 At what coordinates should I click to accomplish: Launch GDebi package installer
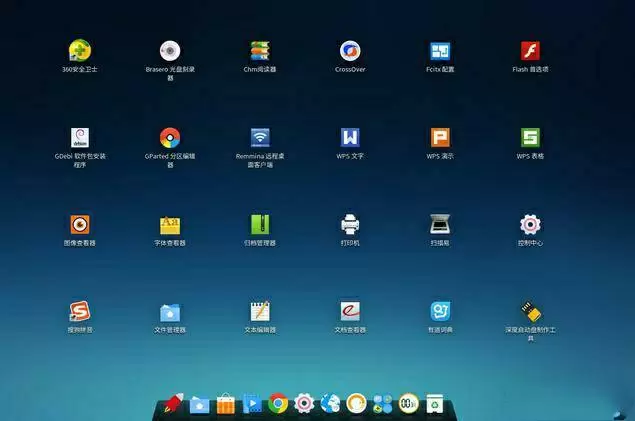80,138
